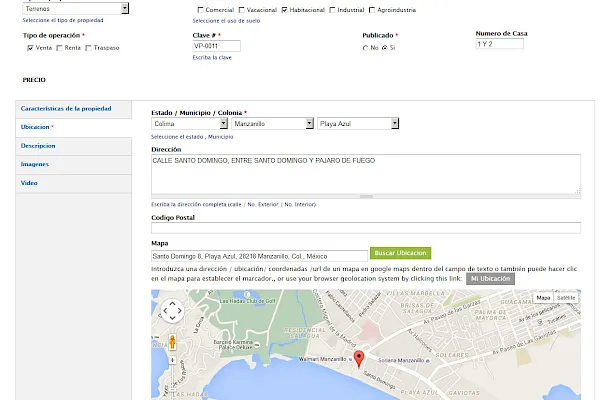Screen dimensions: 600x400
Task: Check the Comercial land use checkbox
Action: point(201,10)
